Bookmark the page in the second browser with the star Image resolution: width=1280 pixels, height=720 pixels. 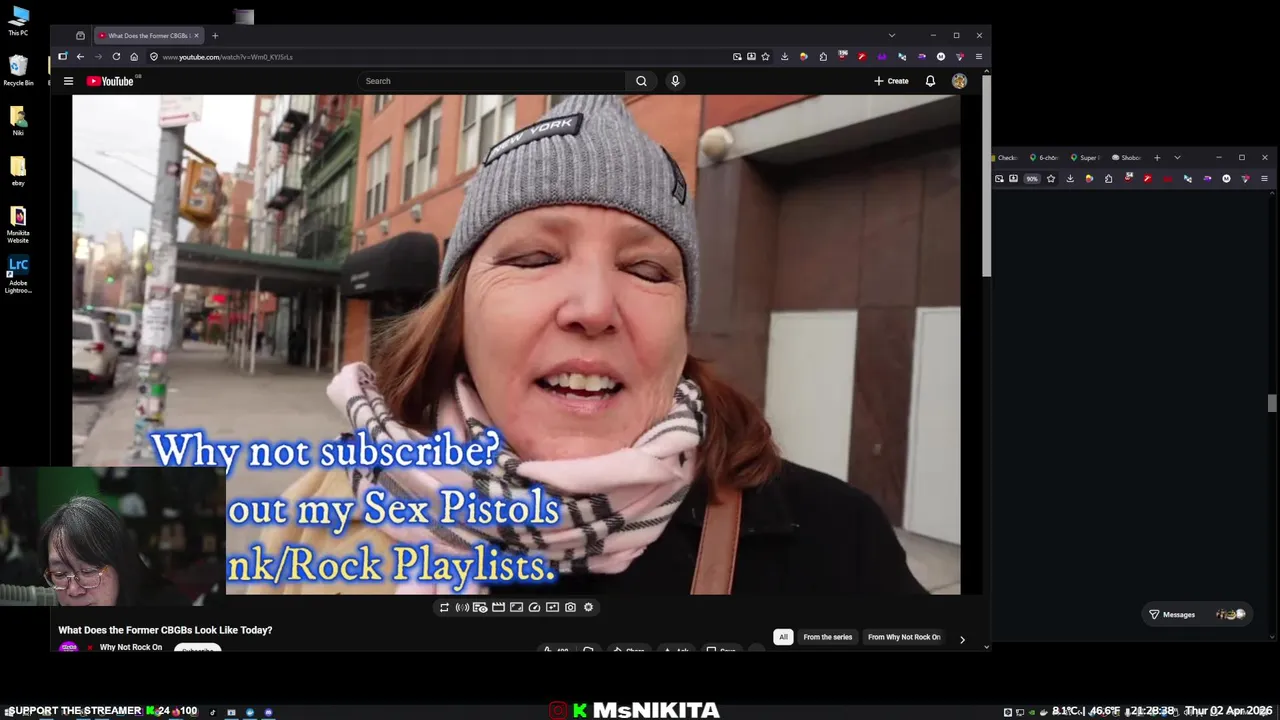(x=1051, y=179)
